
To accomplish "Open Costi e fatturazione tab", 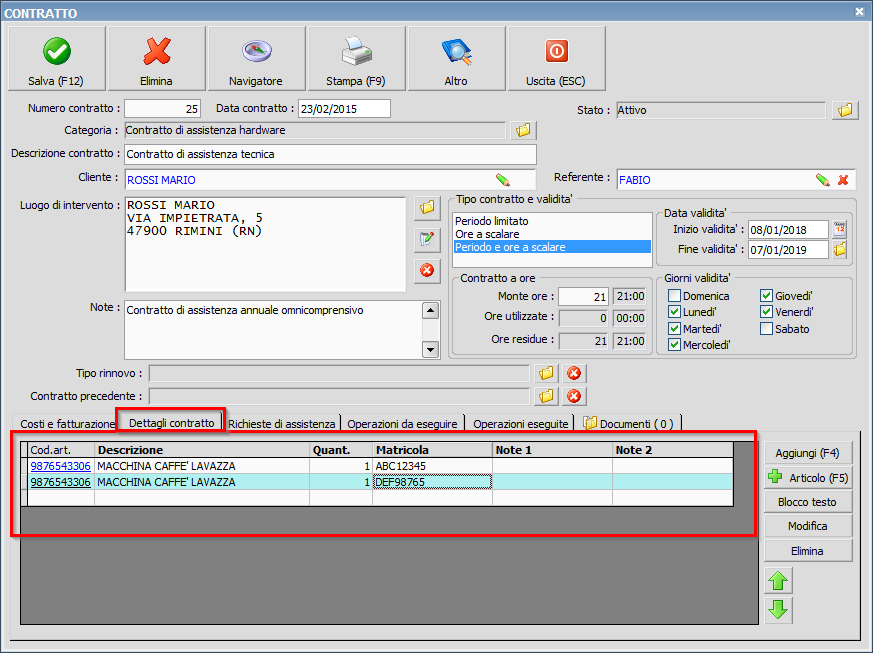I will click(x=67, y=424).
